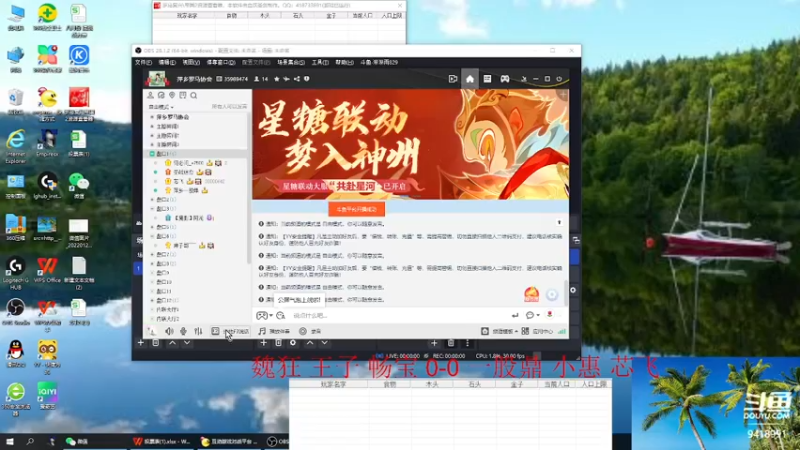The height and width of the screenshot is (450, 800).
Task: Open source properties gear in the OBS sources toolbar
Action: coord(293,343)
